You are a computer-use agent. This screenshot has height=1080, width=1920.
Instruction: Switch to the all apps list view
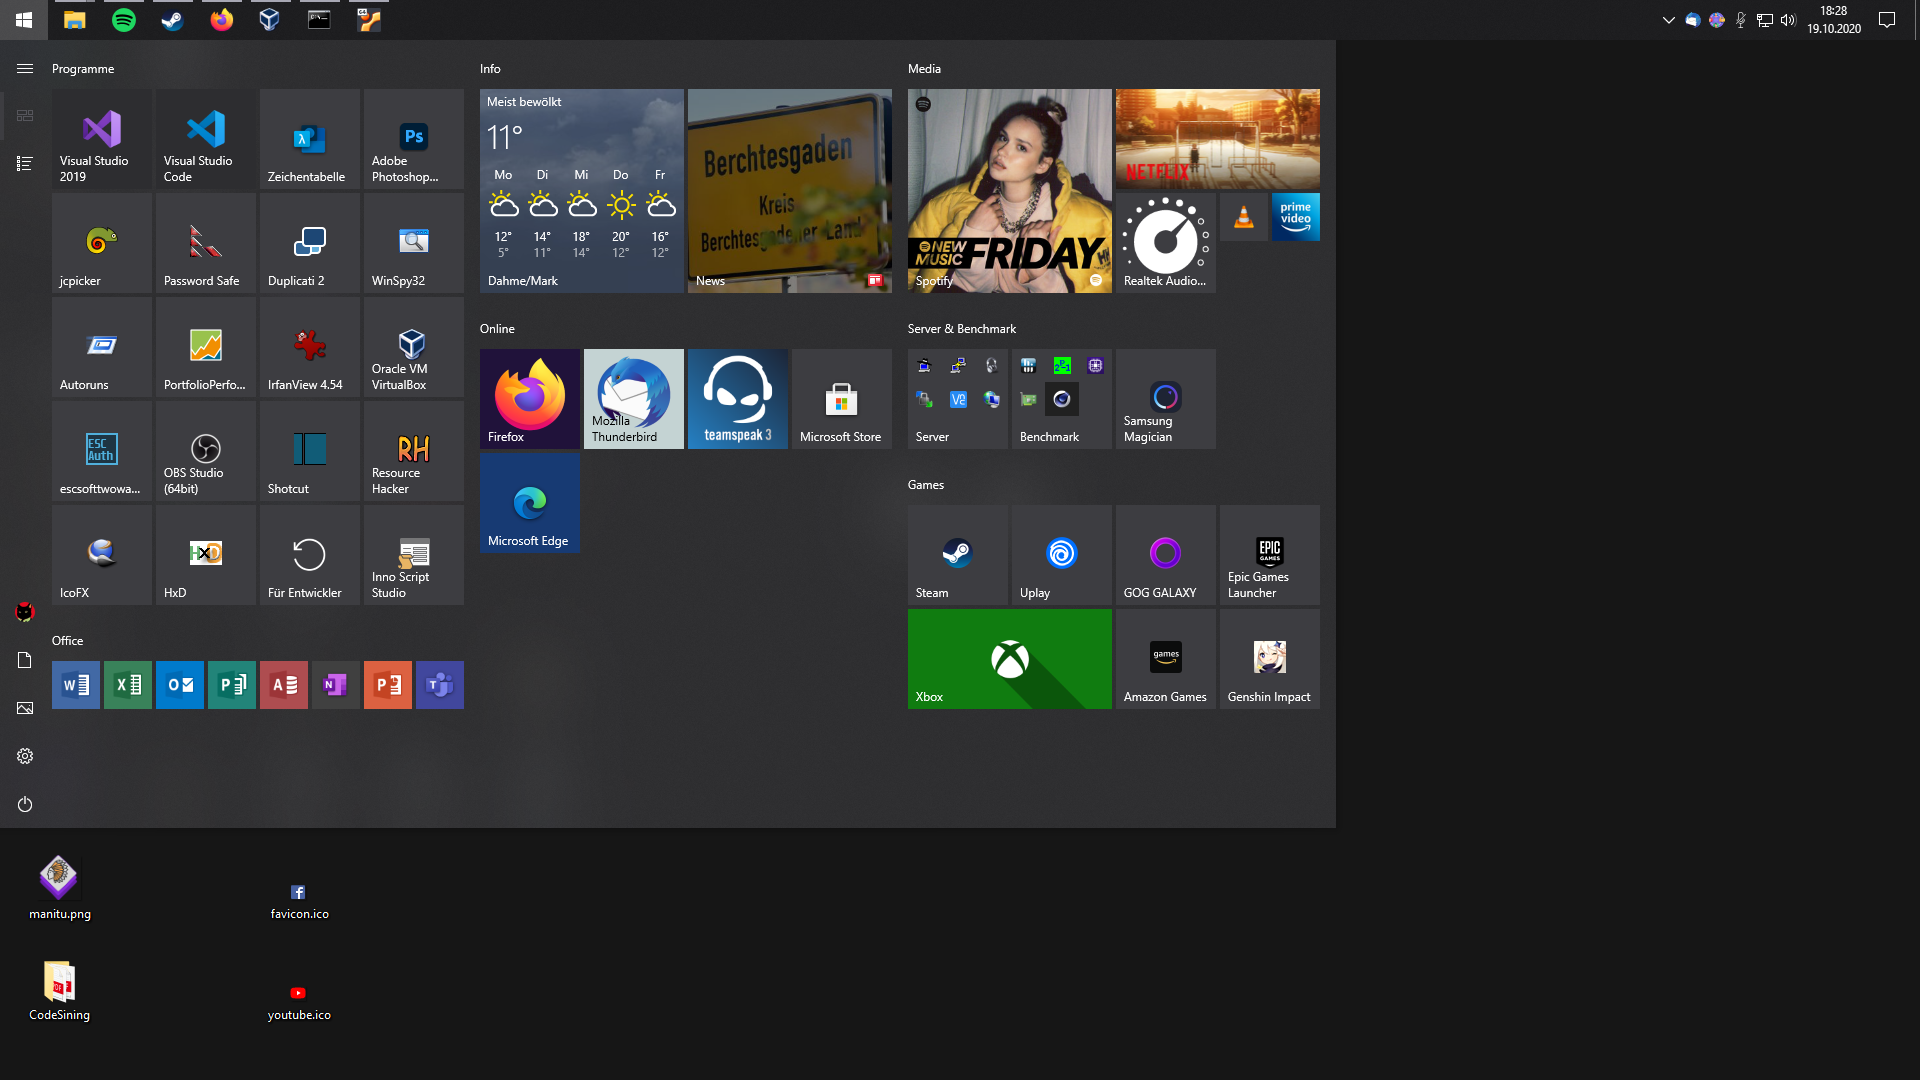click(x=24, y=163)
